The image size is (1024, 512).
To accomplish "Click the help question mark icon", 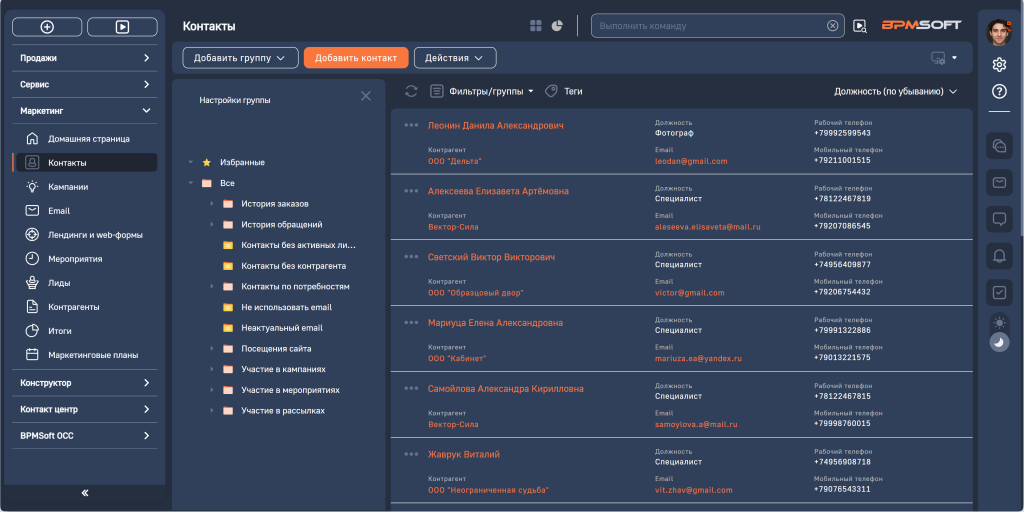I will 998,91.
